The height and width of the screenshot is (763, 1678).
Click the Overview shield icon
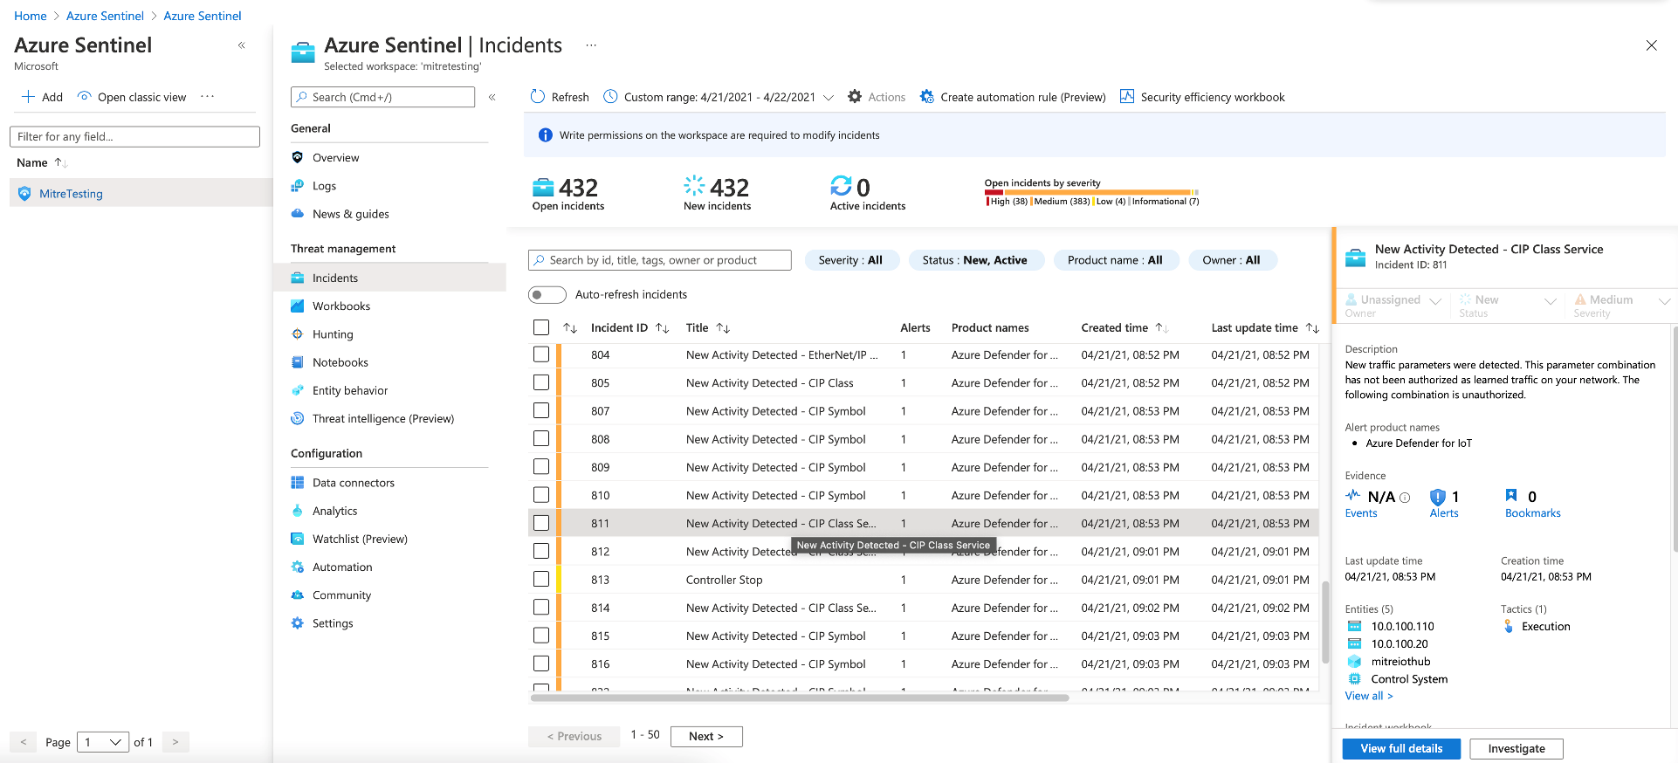[297, 158]
